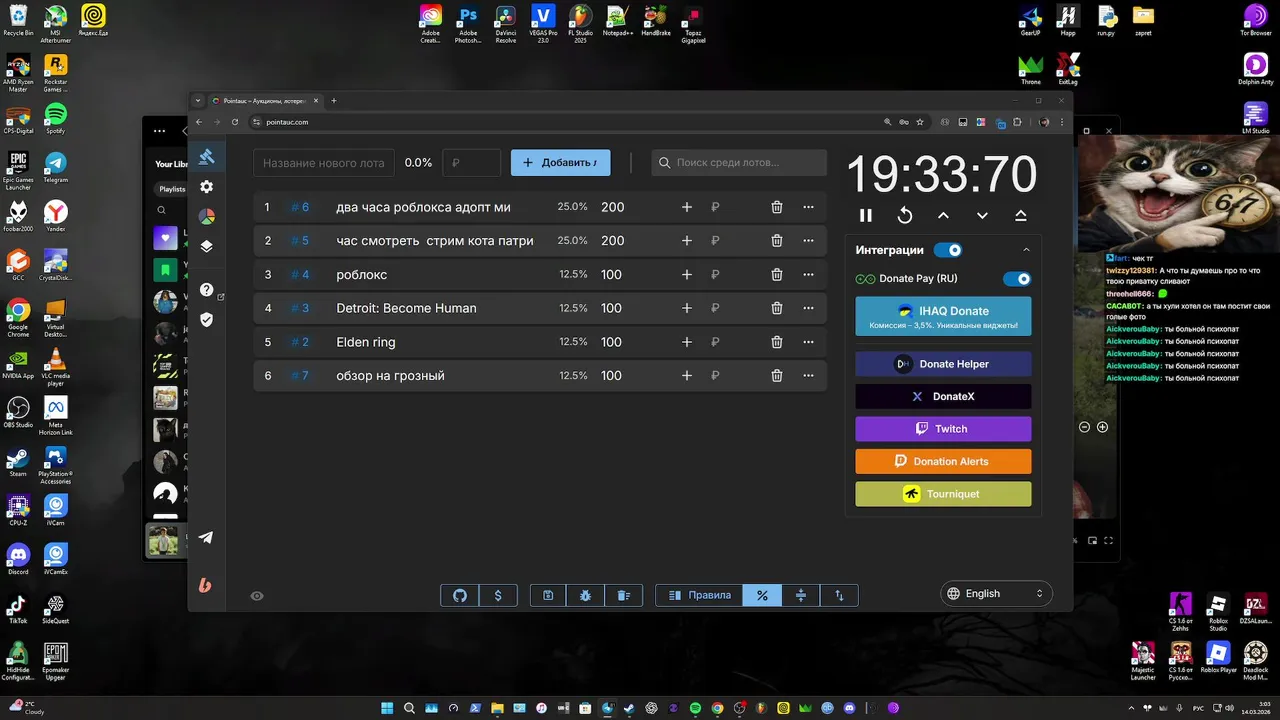This screenshot has height=720, width=1280.
Task: Click the pointauc.com address bar
Action: (565, 122)
